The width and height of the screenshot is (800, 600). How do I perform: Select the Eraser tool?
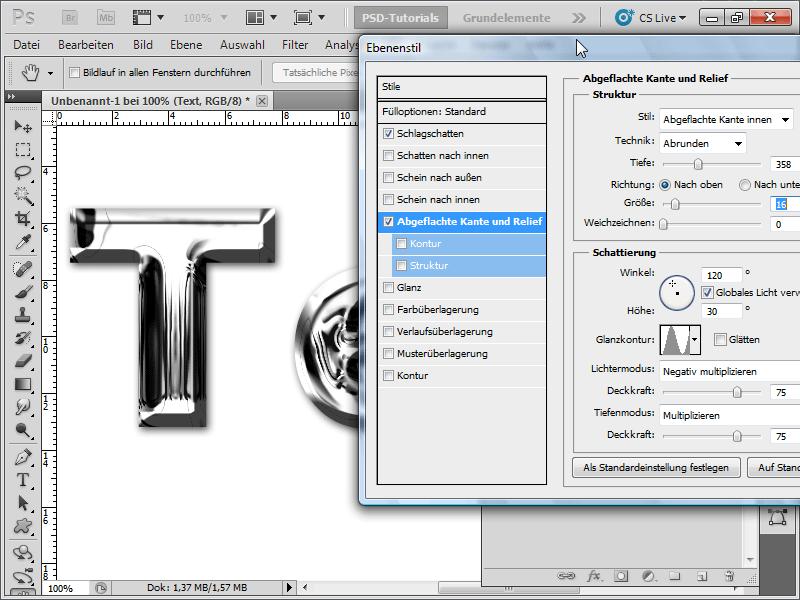(x=23, y=361)
